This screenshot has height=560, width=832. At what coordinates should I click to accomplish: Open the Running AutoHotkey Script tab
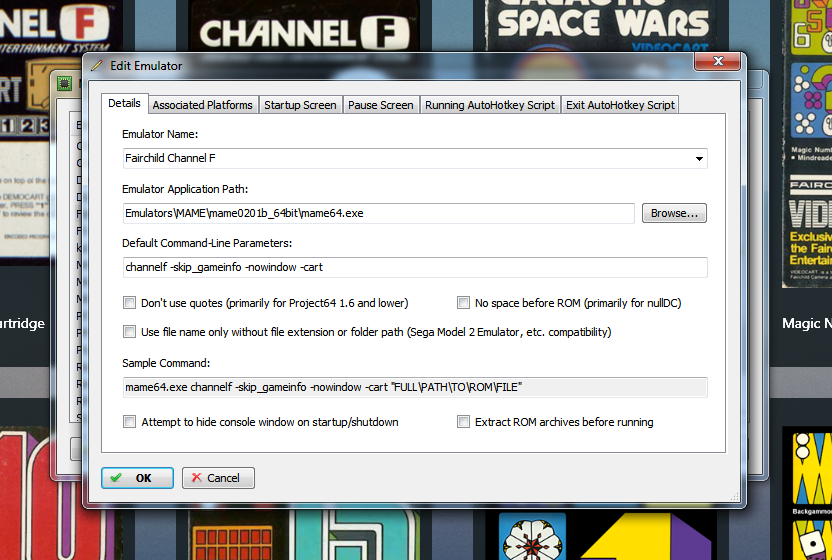489,105
